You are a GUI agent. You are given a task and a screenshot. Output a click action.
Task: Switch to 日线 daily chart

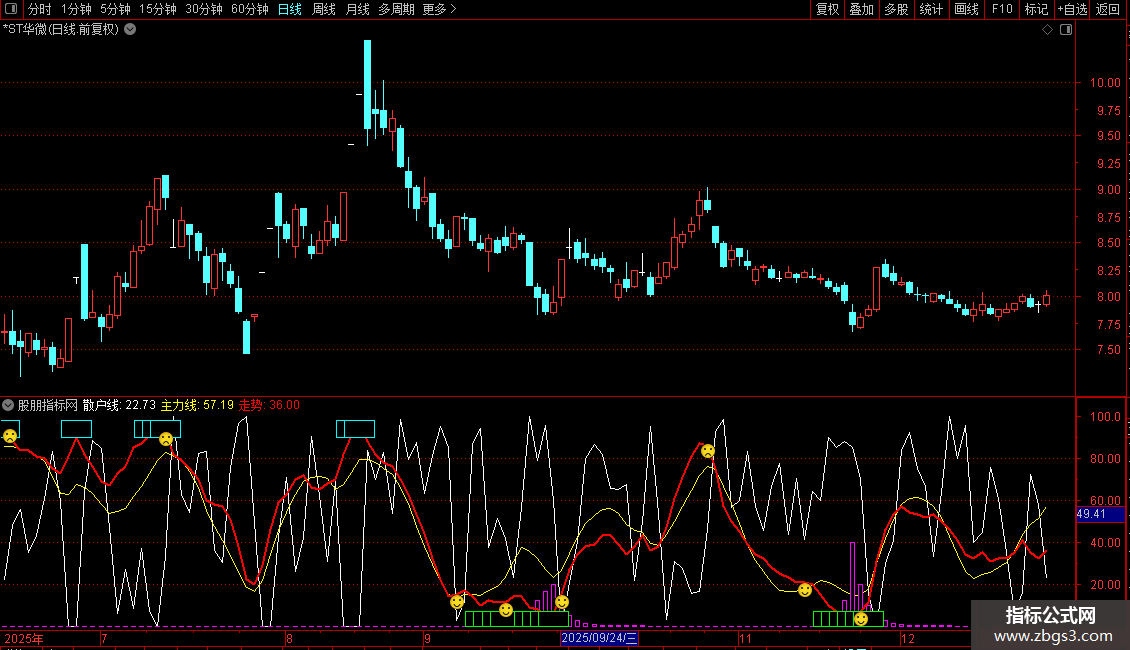tap(290, 9)
